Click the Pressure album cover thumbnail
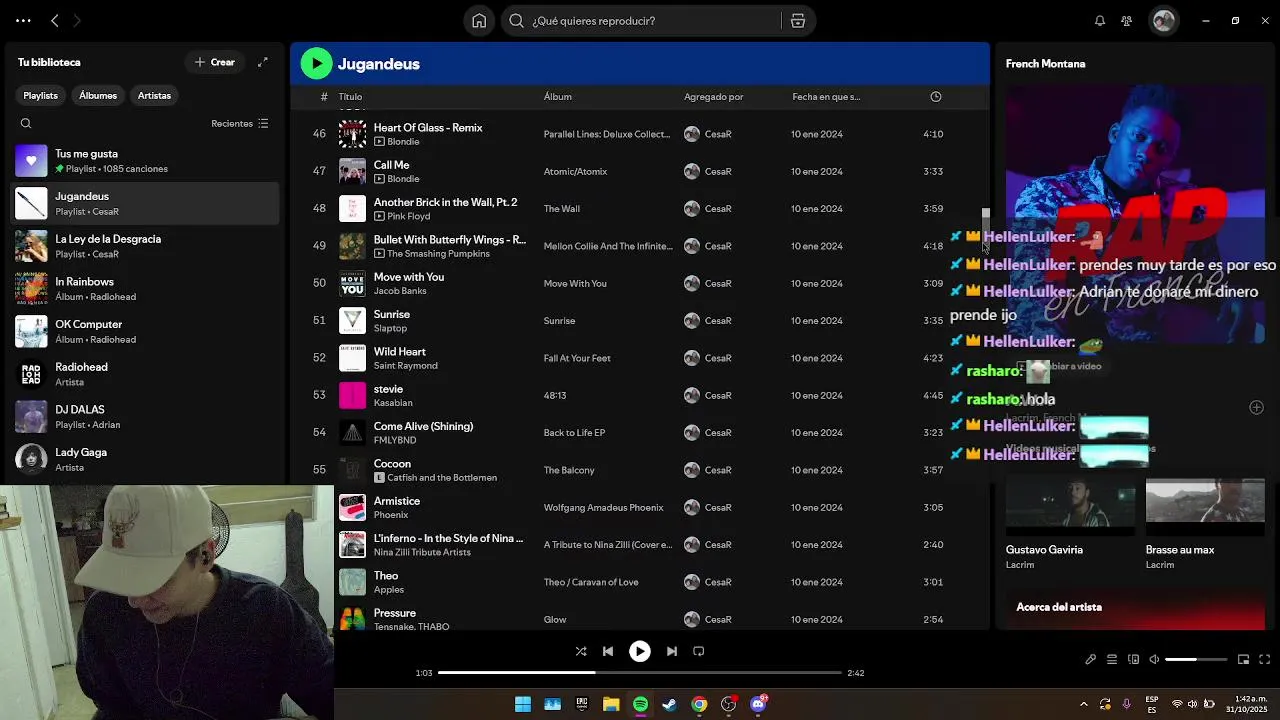This screenshot has width=1280, height=720. 352,619
